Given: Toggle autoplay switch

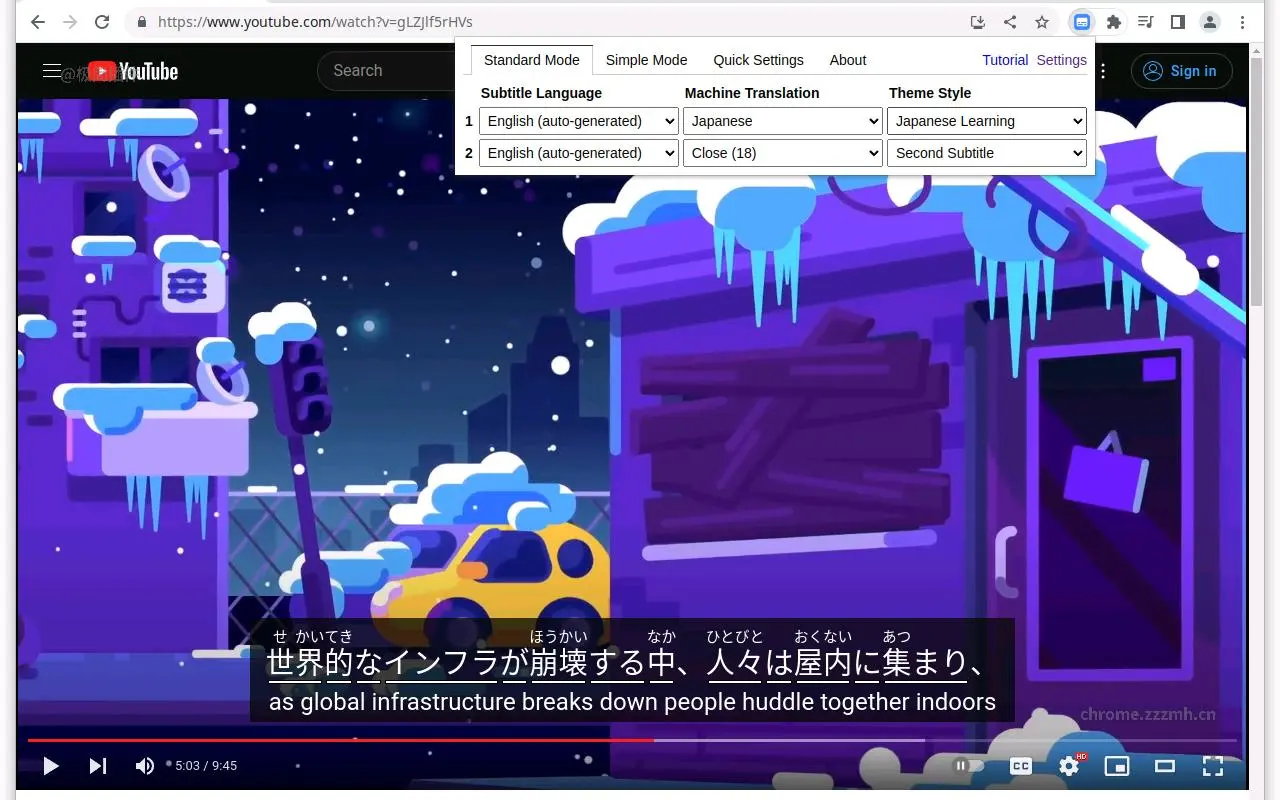Looking at the screenshot, I should [968, 766].
